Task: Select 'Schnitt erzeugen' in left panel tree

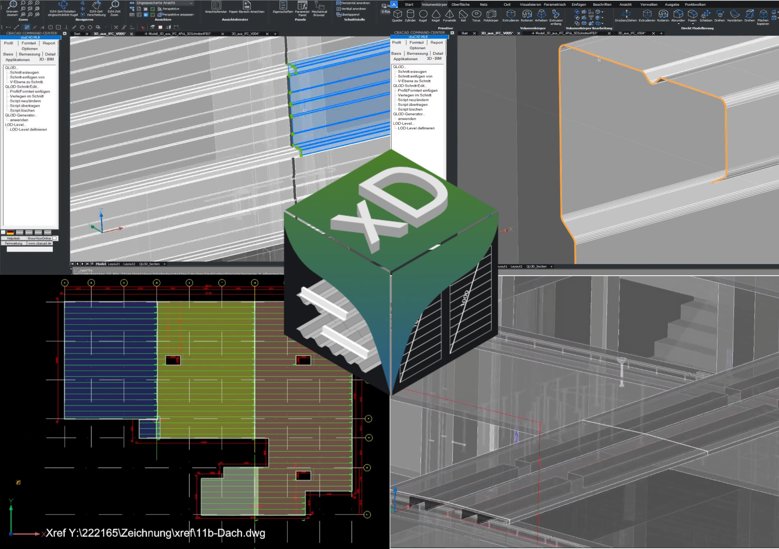Action: pyautogui.click(x=24, y=73)
